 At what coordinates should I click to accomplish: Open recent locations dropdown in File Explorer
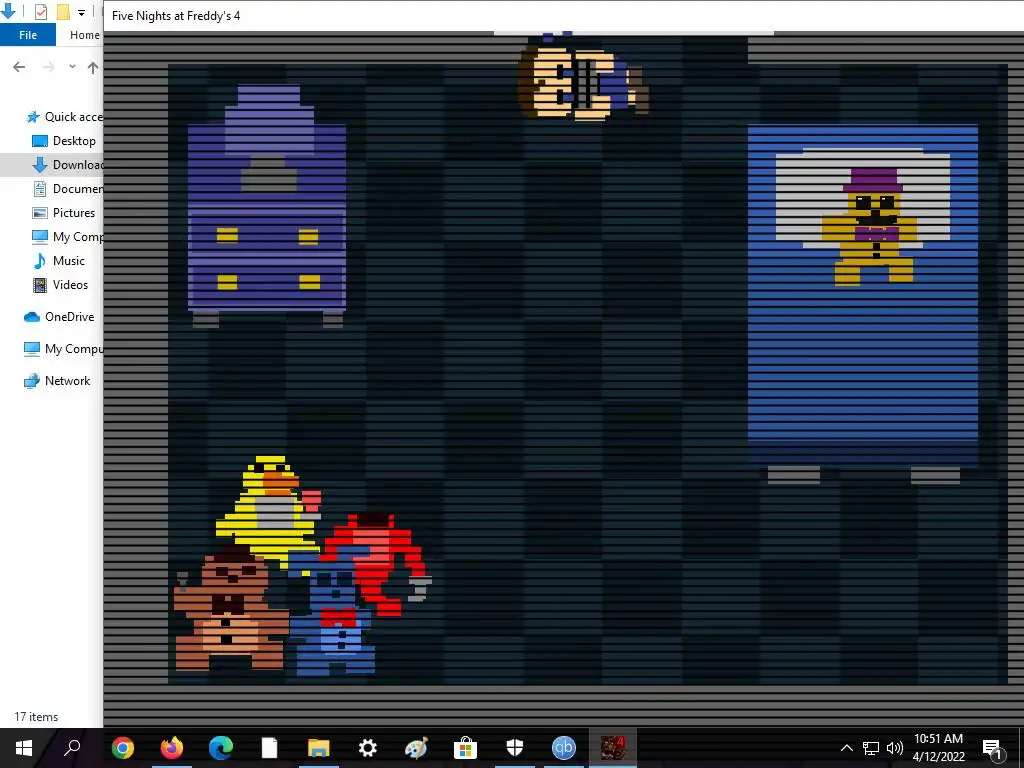point(72,67)
